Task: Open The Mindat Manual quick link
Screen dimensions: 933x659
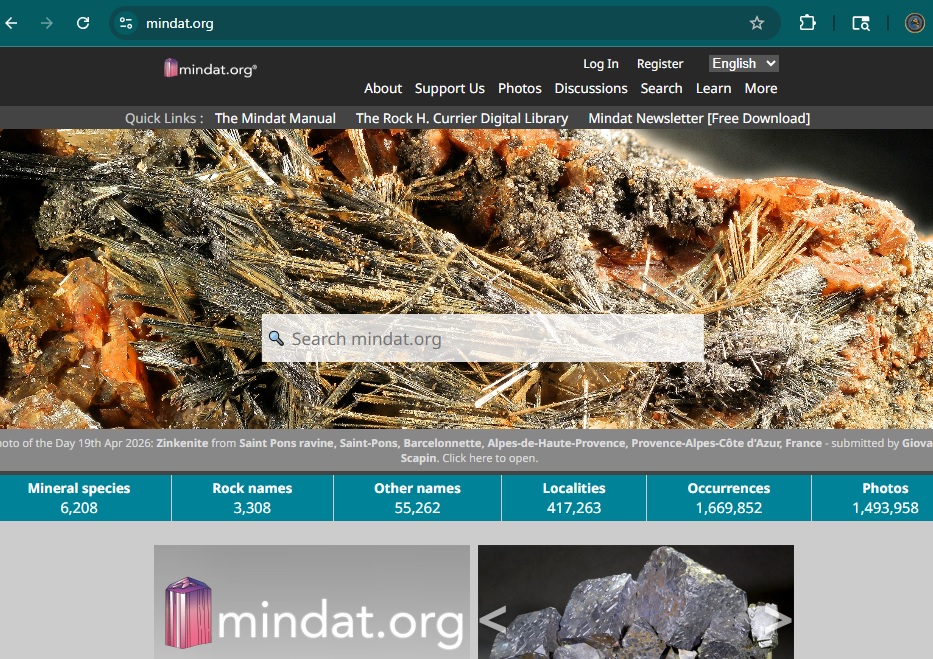Action: pos(275,117)
